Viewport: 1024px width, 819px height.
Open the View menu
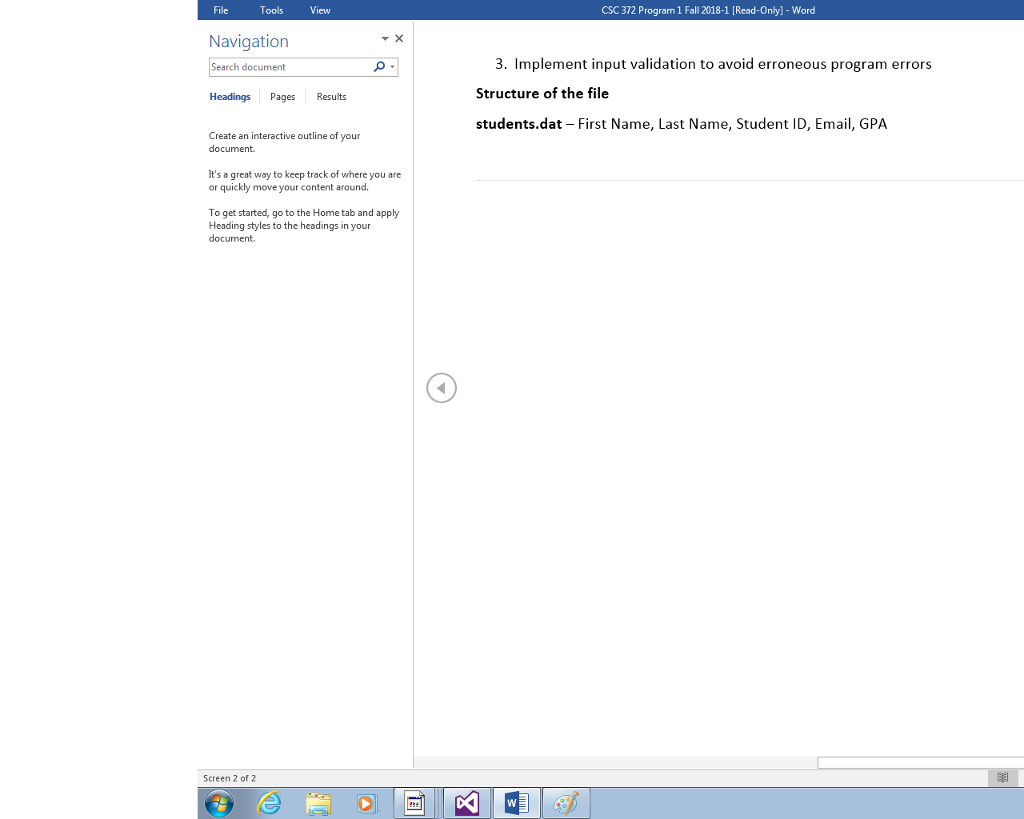click(x=320, y=10)
